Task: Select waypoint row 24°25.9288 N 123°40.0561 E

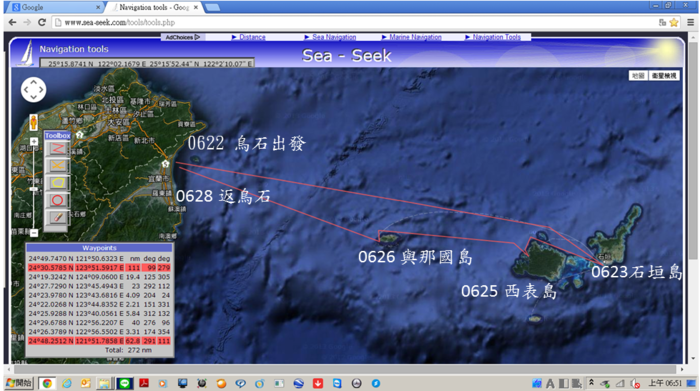Action: point(99,313)
